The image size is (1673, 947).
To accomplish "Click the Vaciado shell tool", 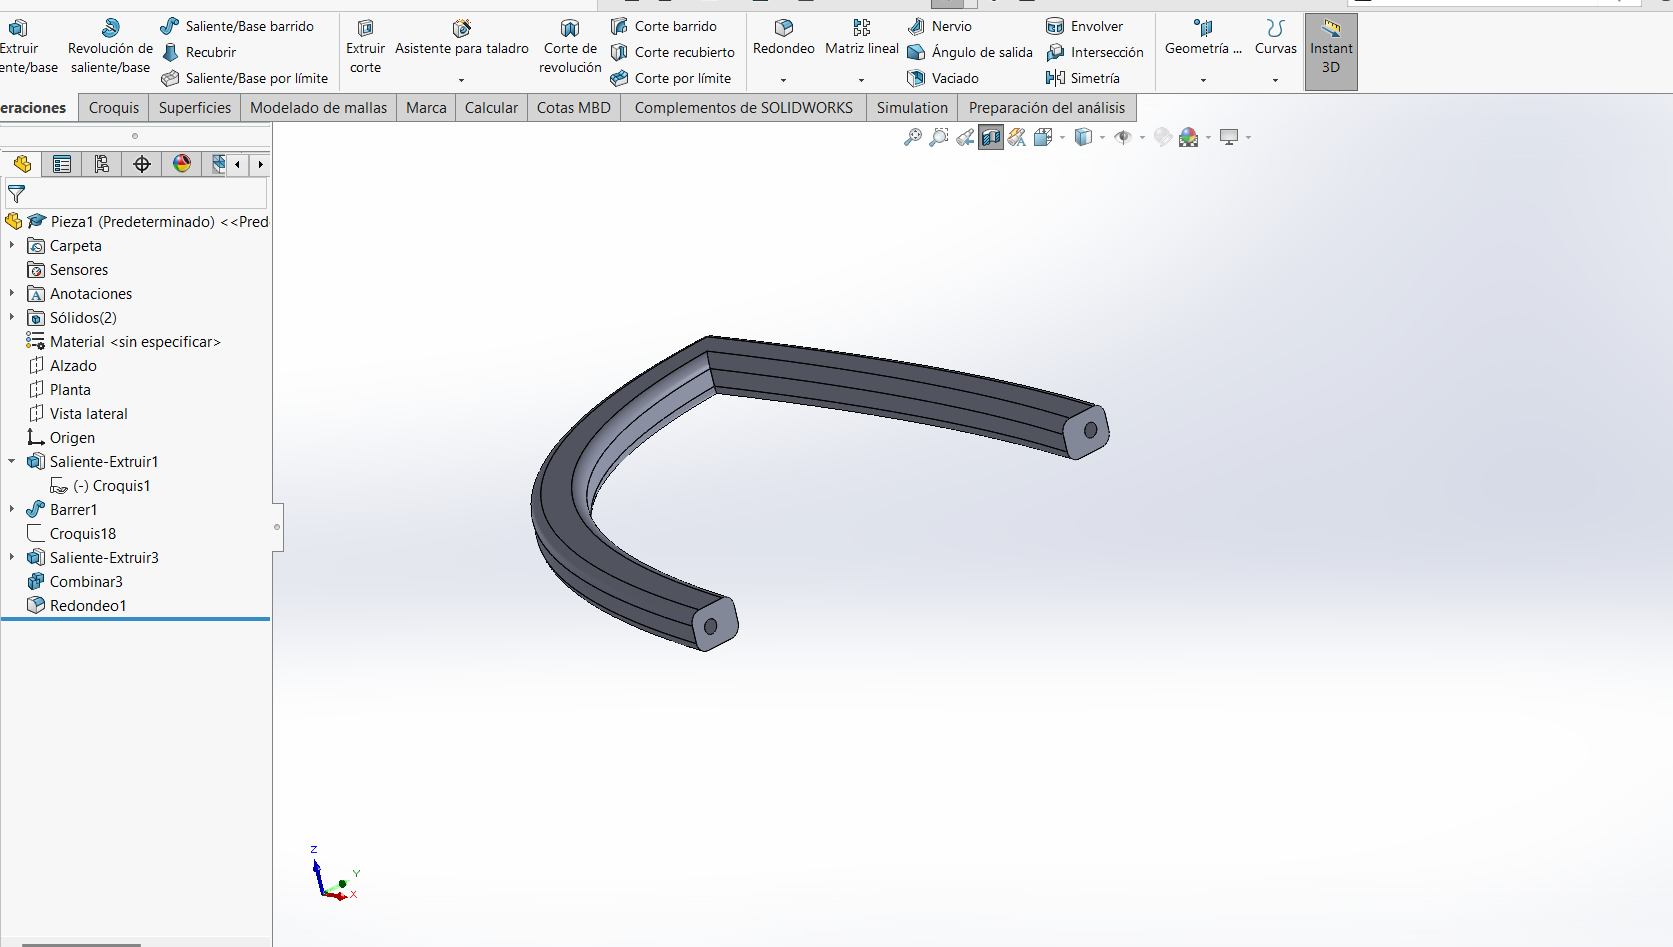I will click(x=943, y=78).
